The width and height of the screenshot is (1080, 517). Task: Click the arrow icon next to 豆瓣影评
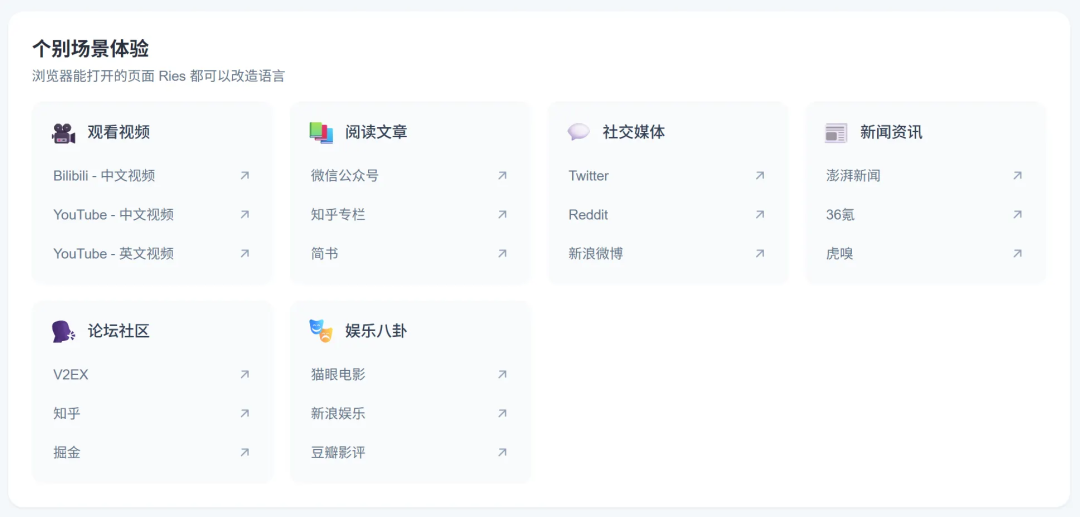point(502,453)
